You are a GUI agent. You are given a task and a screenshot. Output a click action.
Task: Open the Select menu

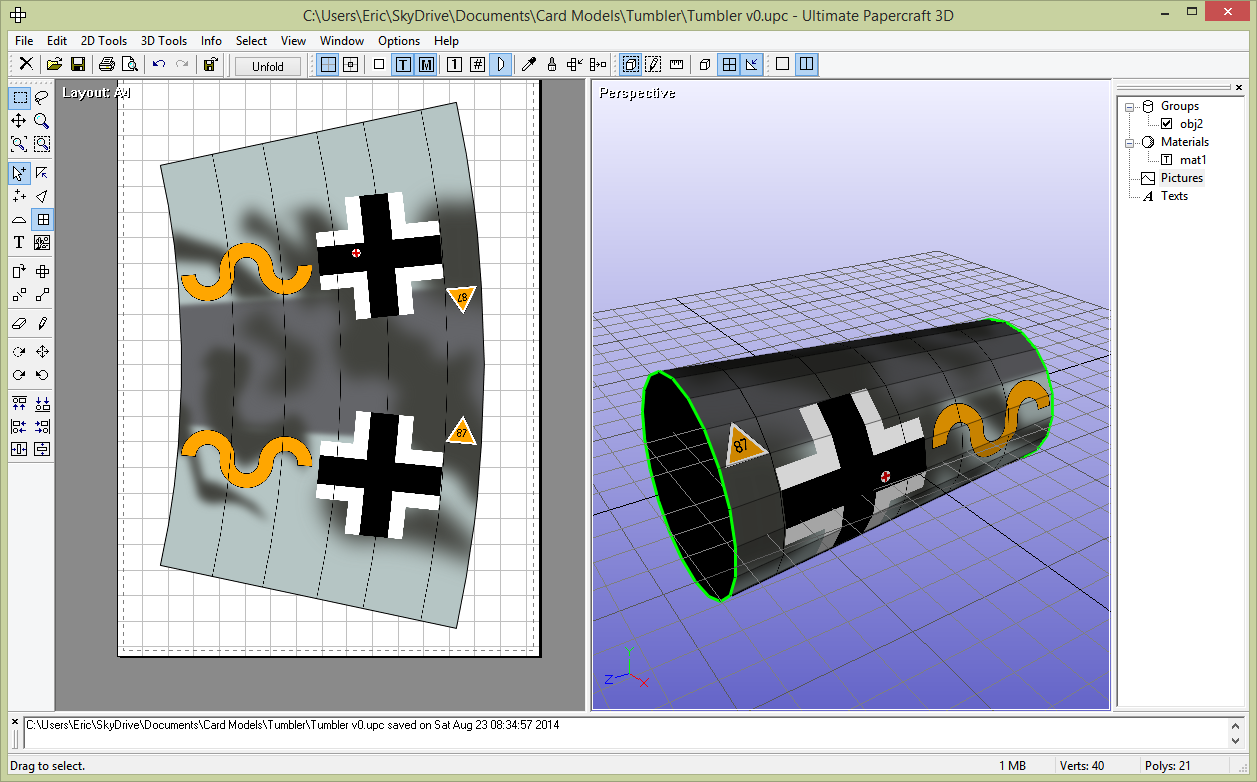pyautogui.click(x=251, y=41)
